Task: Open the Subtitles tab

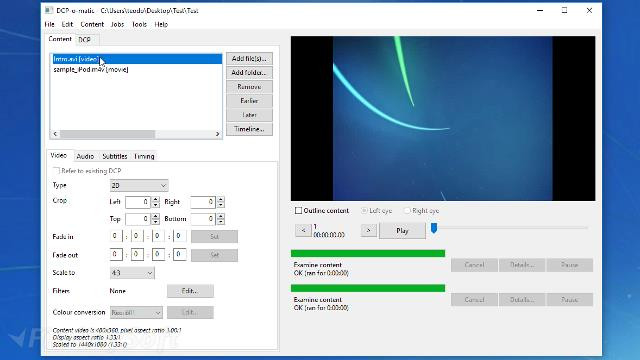Action: coord(115,156)
